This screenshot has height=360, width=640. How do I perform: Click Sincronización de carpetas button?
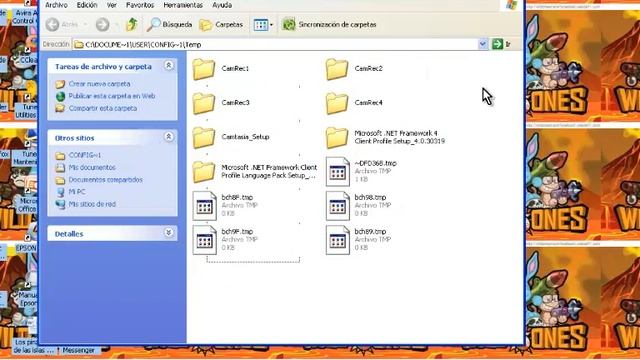point(329,24)
